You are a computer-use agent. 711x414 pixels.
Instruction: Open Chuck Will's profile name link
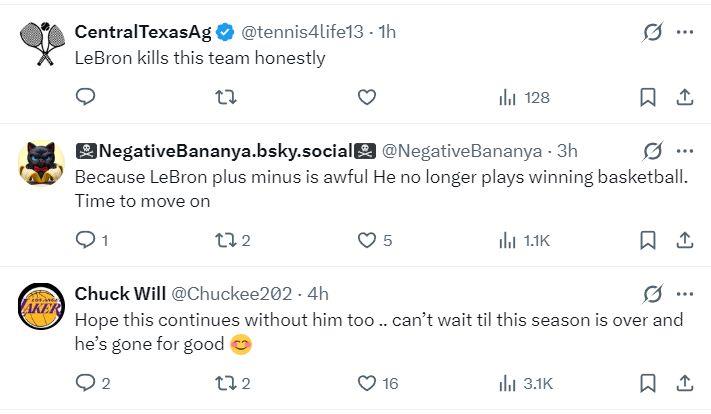[116, 293]
